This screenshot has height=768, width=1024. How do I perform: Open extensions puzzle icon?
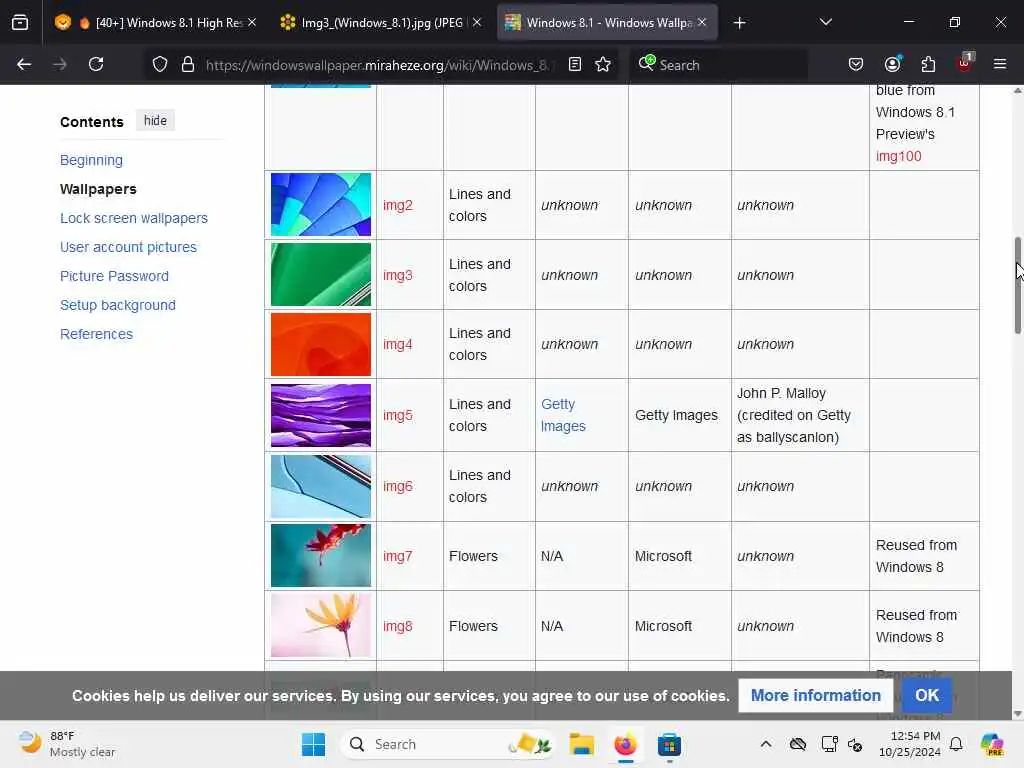[928, 64]
